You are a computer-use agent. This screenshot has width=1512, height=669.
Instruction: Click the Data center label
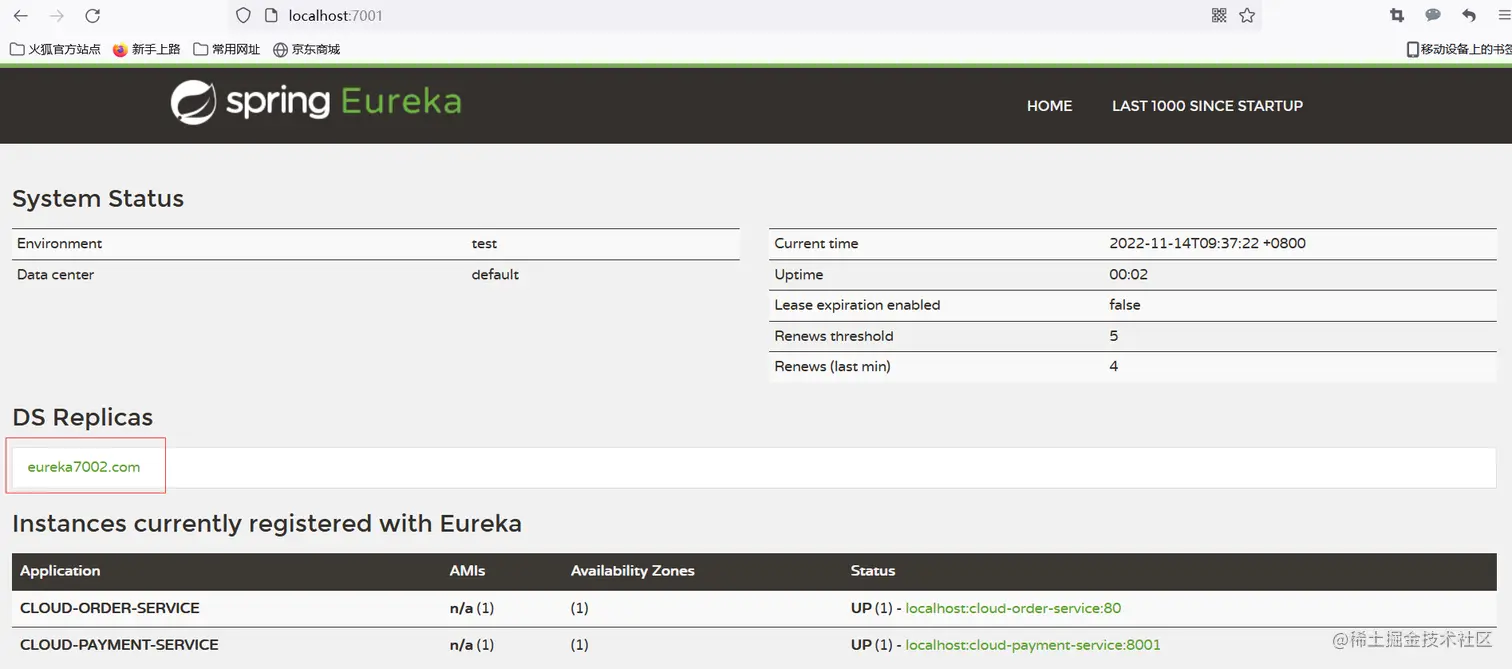click(x=56, y=275)
